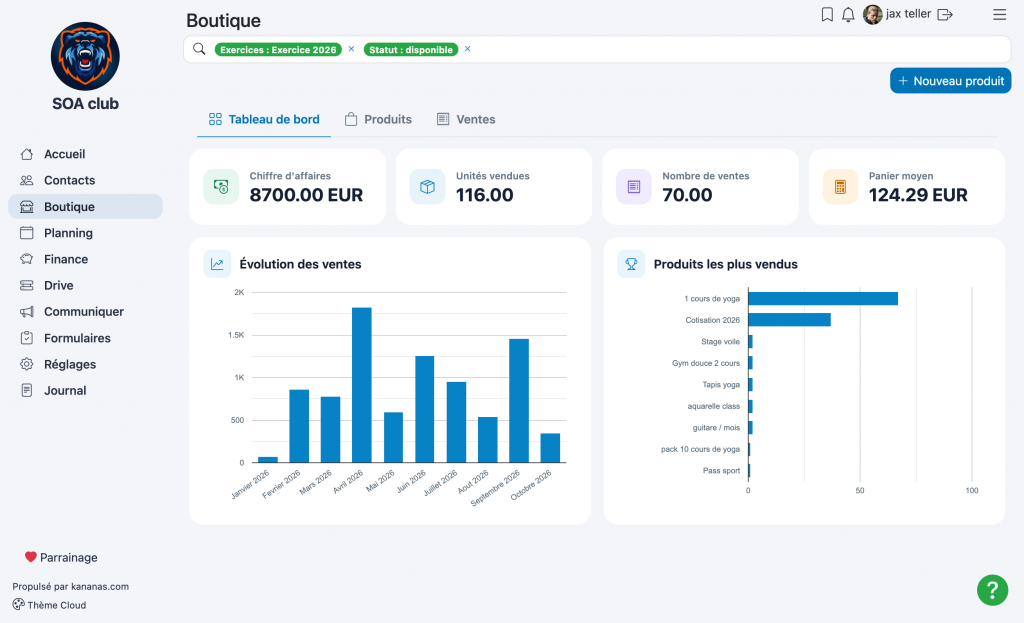
Task: Click the 124.29 EUR average basket value
Action: [x=918, y=195]
